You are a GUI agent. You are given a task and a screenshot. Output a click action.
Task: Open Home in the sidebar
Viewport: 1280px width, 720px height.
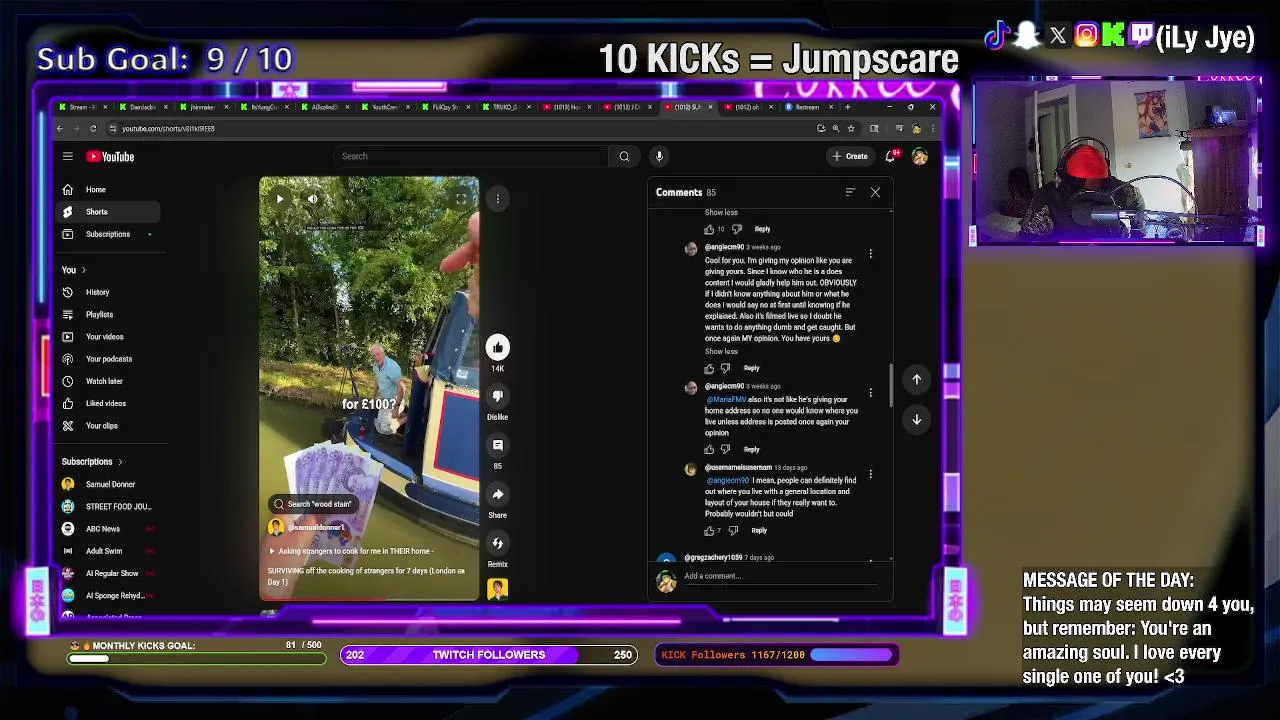(x=107, y=189)
